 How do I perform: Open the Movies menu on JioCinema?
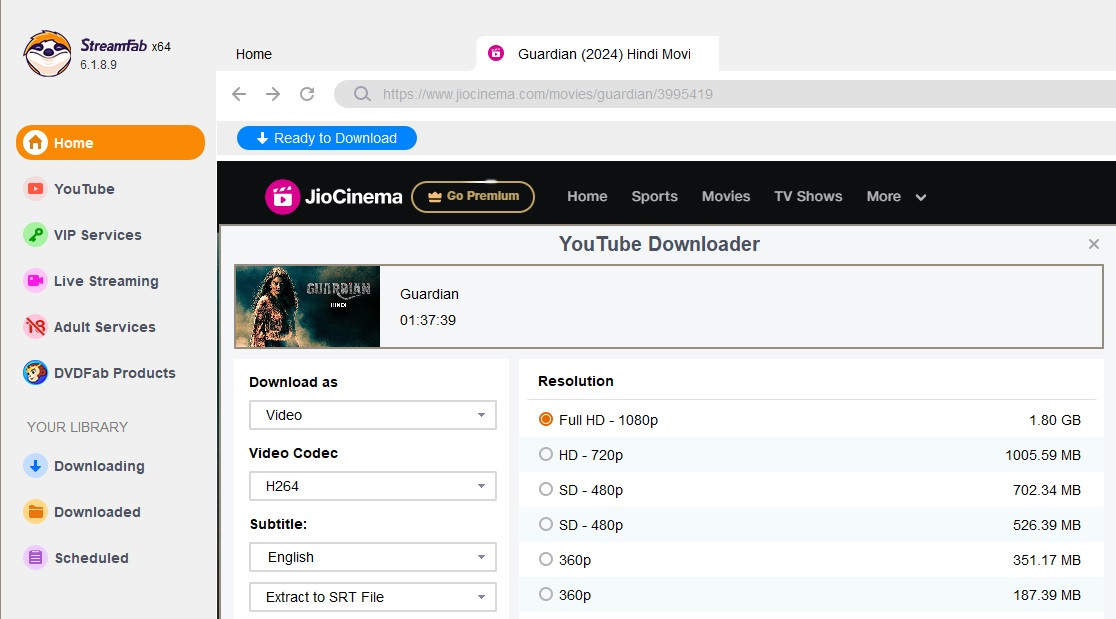725,196
